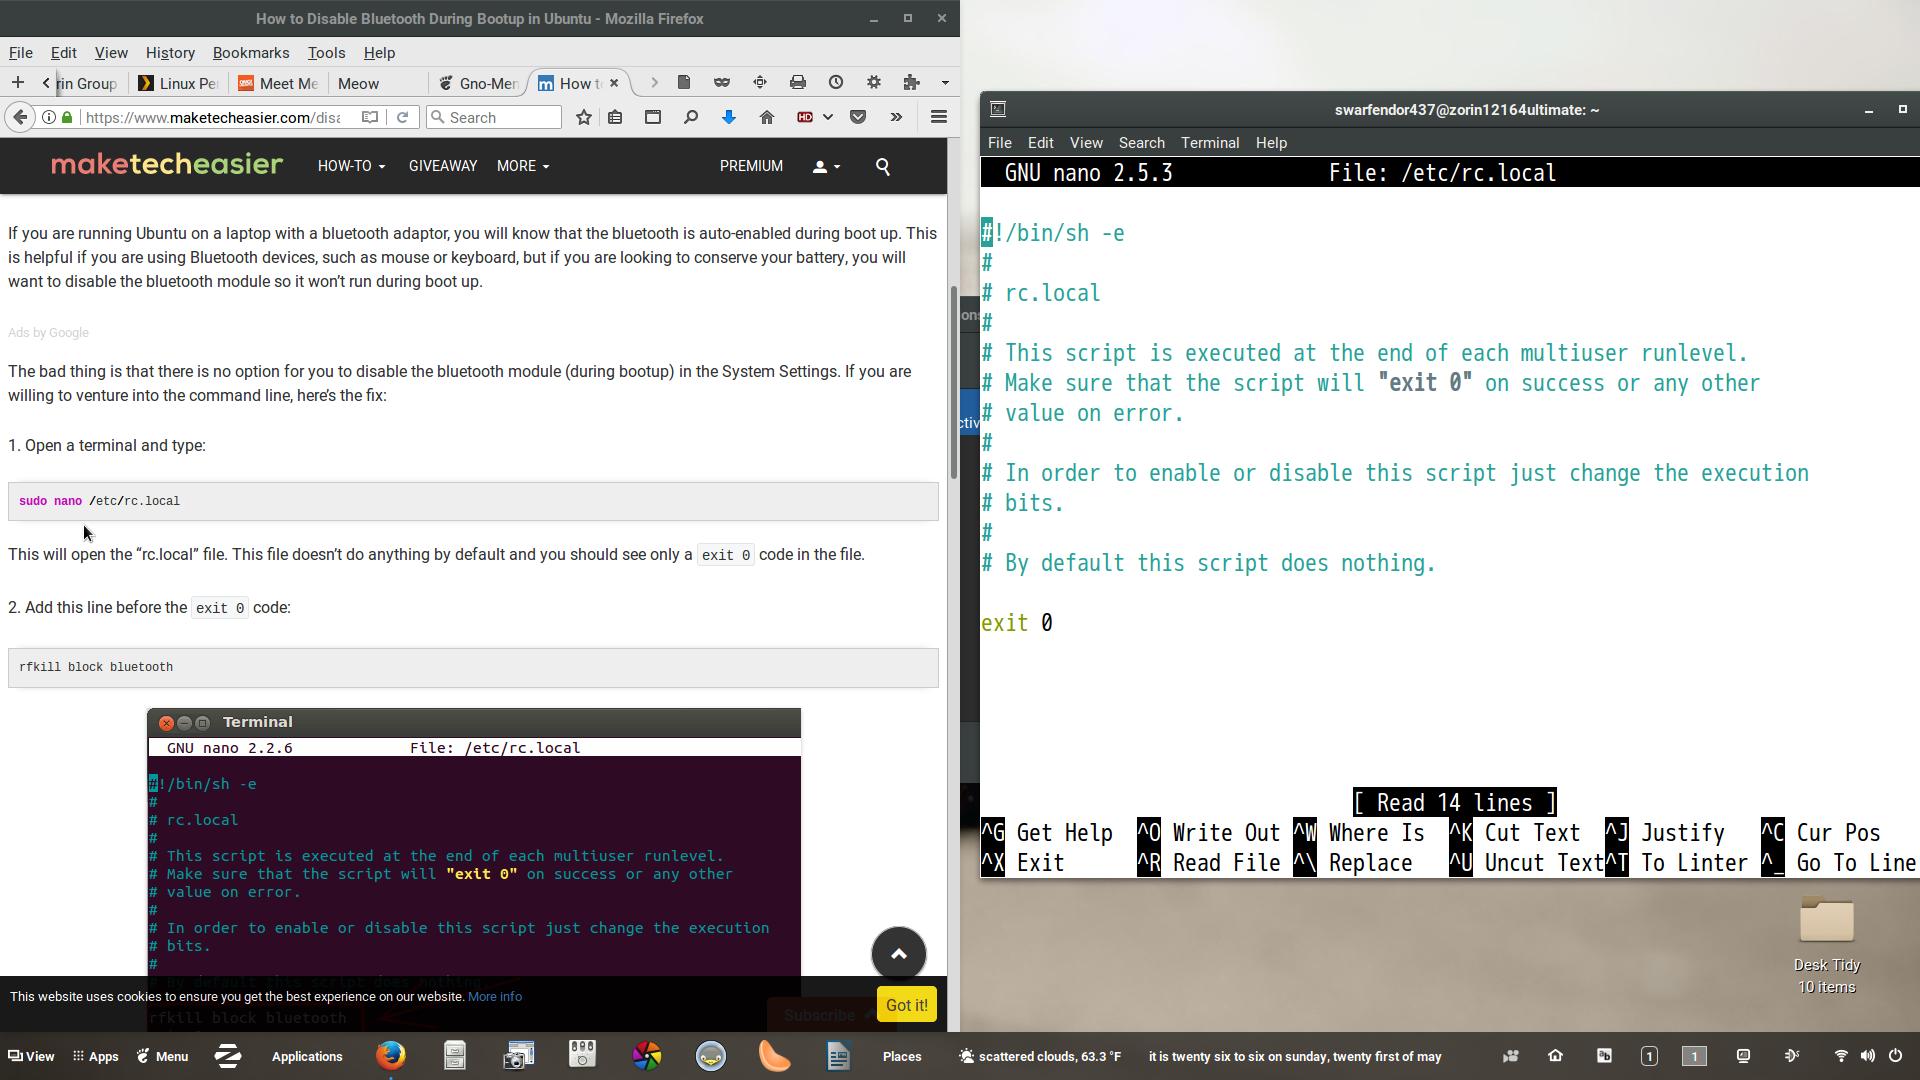Toggle the HD video quality button
This screenshot has height=1080, width=1920.
point(805,117)
